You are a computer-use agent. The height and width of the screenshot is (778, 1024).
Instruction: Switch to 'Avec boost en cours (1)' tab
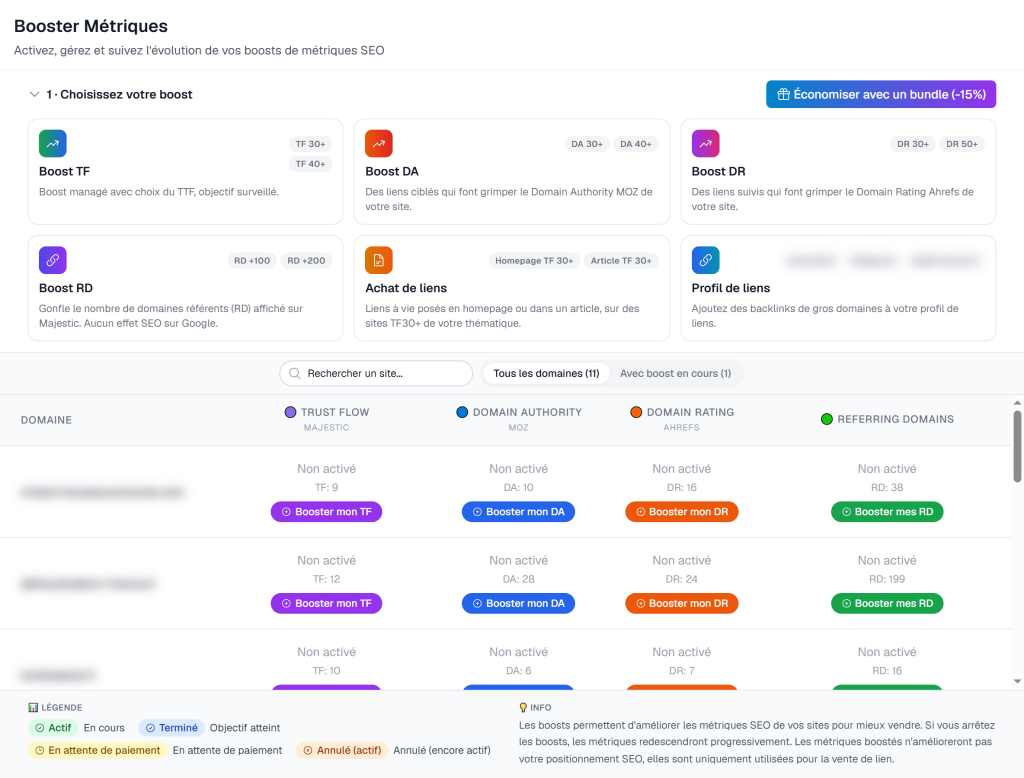(x=675, y=374)
